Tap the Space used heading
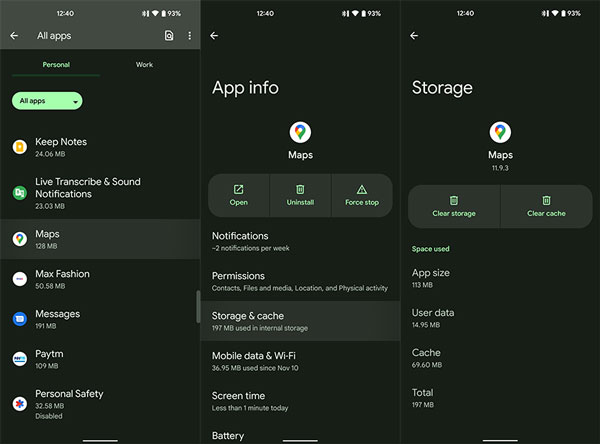Viewport: 600px width, 444px height. (430, 249)
